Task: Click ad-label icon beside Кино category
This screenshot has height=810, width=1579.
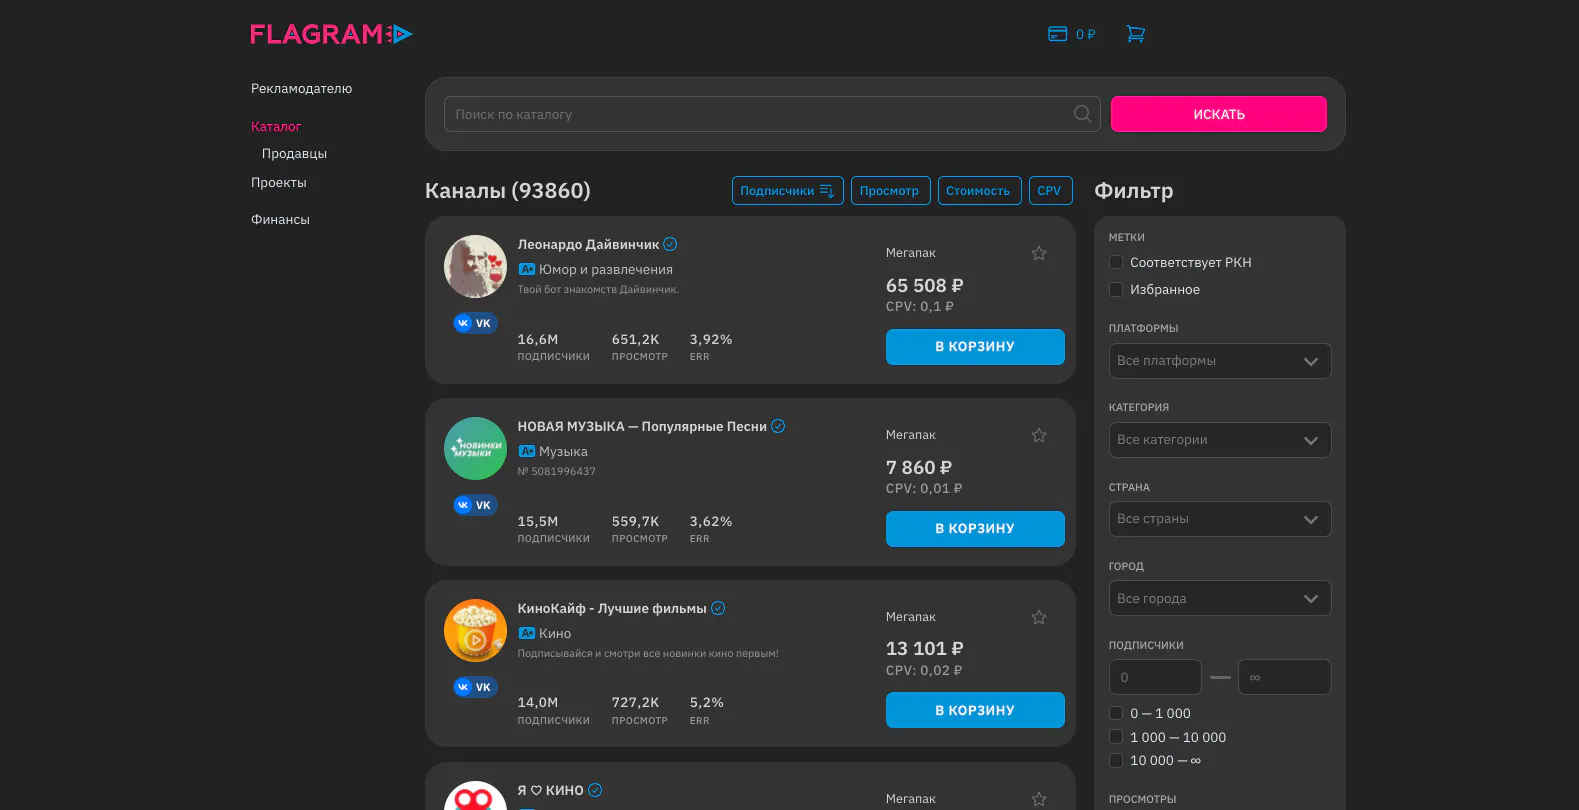Action: [x=527, y=633]
